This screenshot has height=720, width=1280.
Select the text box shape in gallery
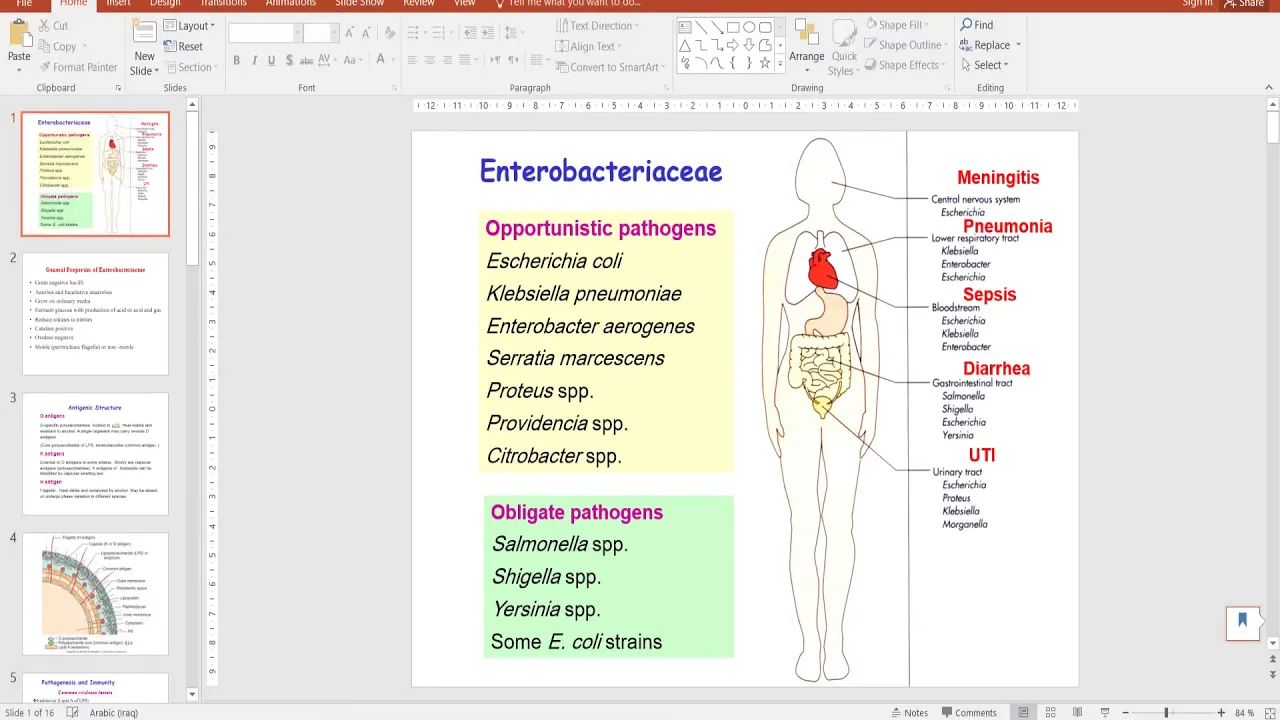(685, 27)
